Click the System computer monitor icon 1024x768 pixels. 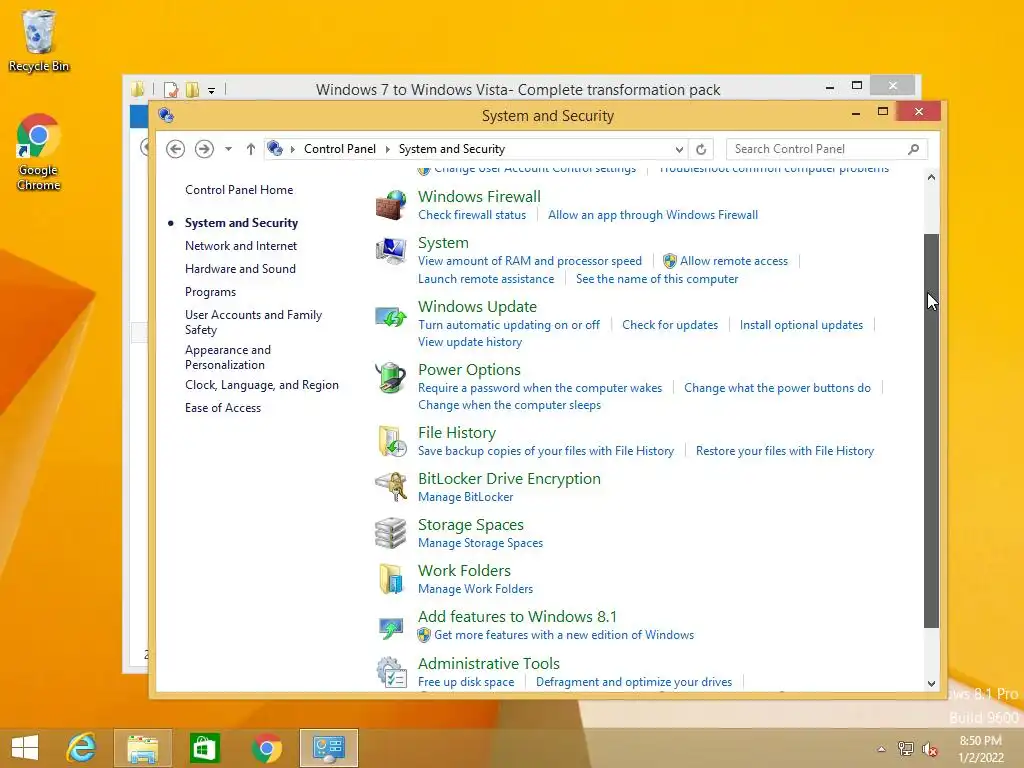pos(391,251)
